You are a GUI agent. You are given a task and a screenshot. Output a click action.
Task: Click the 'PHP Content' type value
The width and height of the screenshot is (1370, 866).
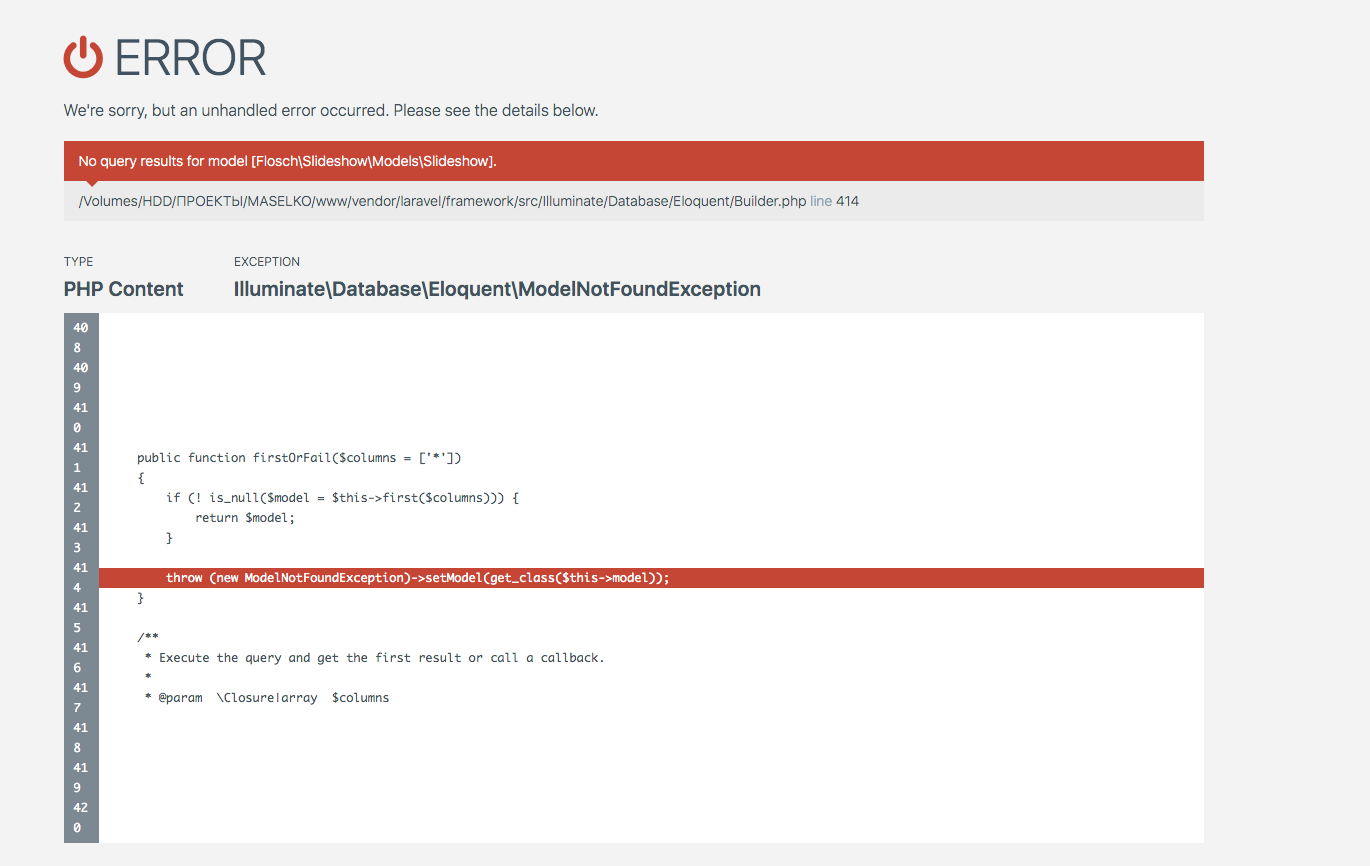point(124,289)
